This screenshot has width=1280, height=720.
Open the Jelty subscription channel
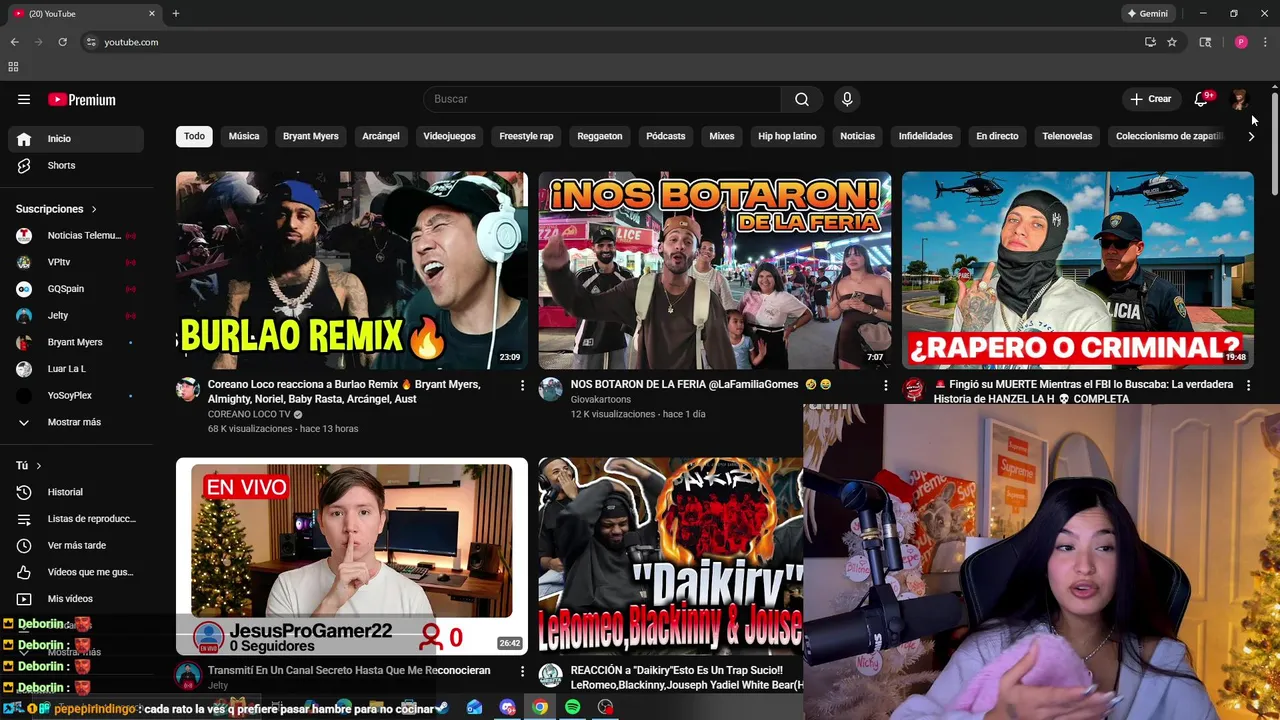(76, 315)
